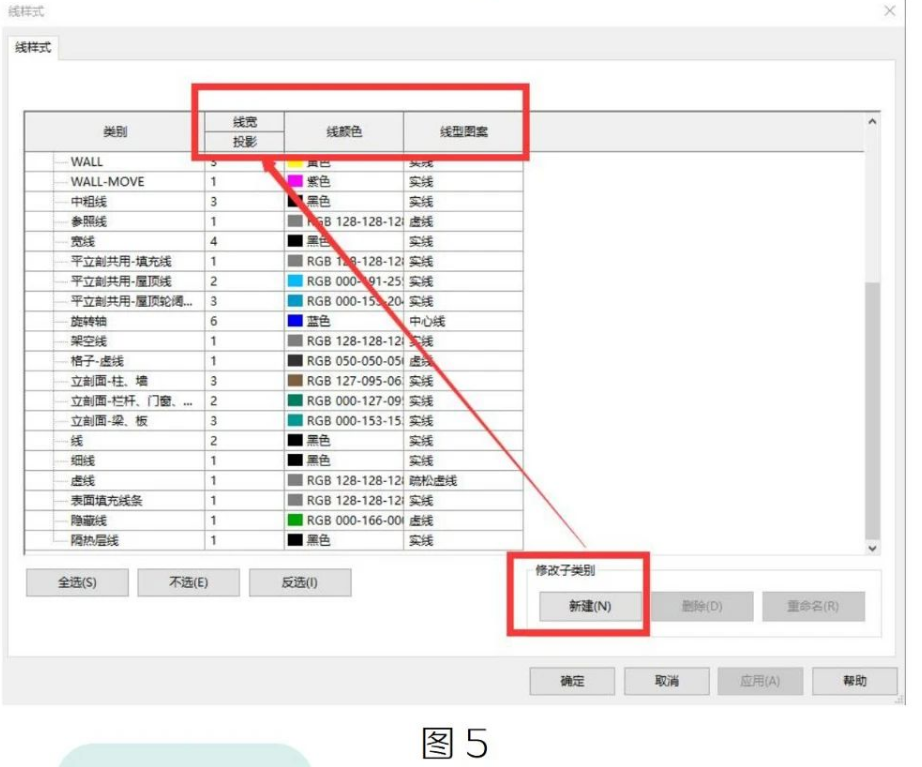Click the 不选(E) button
Viewport: 922px width, 767px height.
(189, 582)
